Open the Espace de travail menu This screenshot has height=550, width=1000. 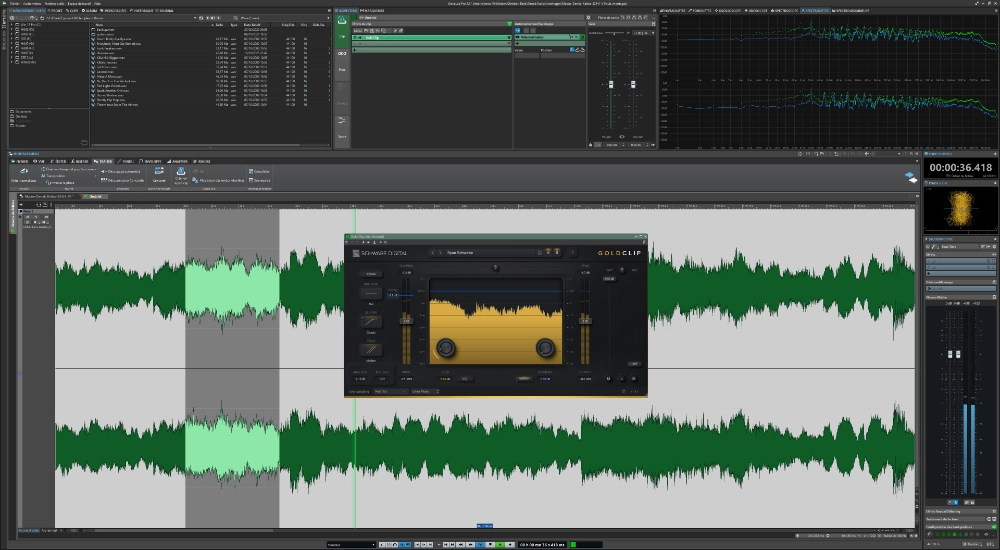tap(79, 3)
